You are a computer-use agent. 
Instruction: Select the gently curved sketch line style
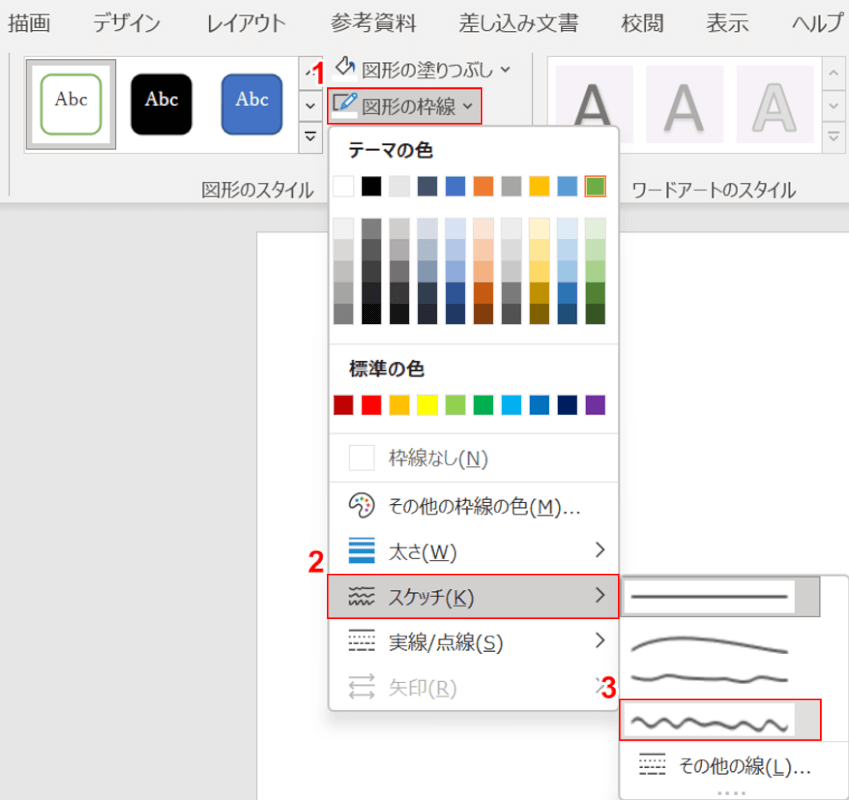point(709,643)
